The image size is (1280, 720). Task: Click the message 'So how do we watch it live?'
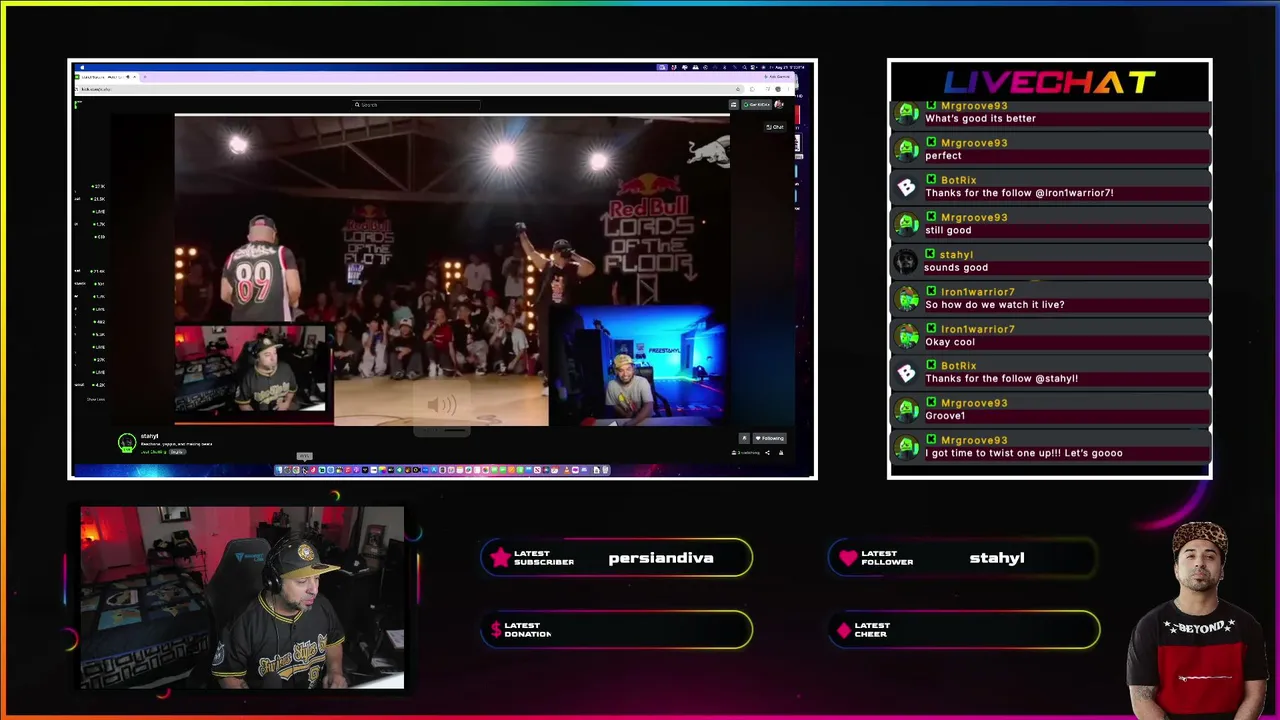[x=994, y=305]
